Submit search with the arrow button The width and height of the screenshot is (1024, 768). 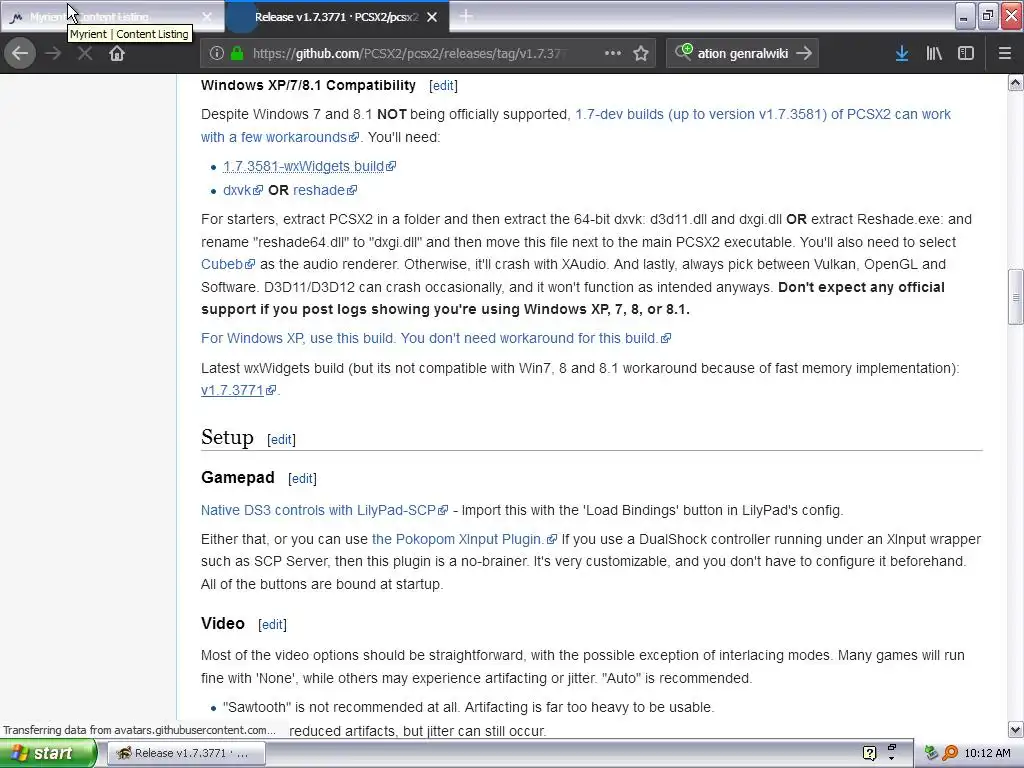click(x=805, y=54)
